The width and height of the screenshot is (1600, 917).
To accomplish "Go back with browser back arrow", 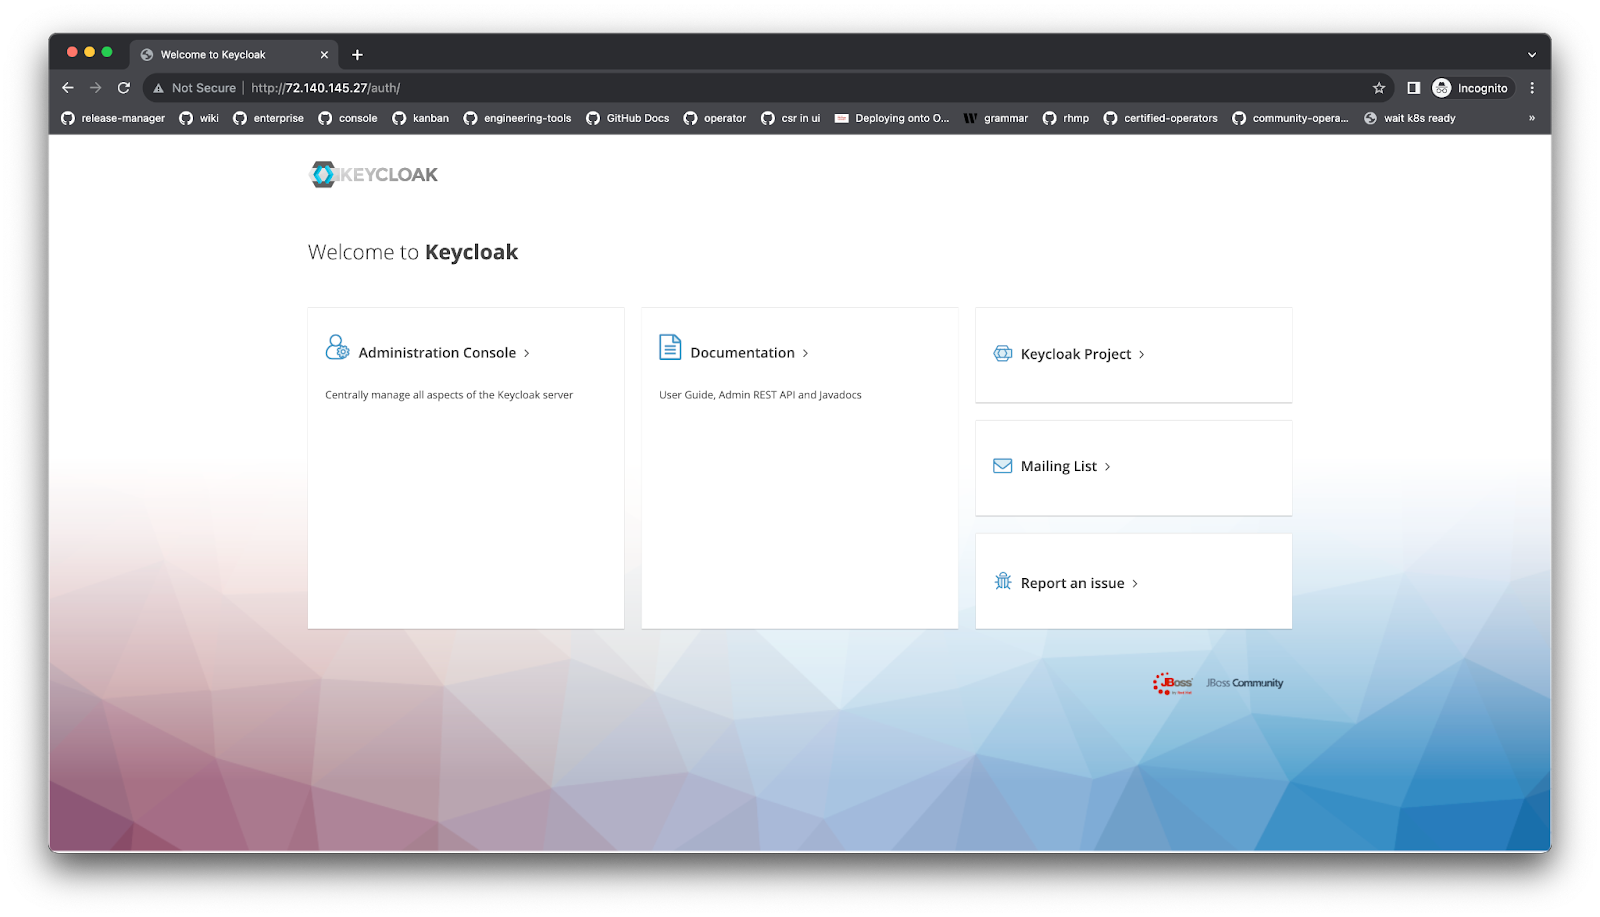I will 68,88.
